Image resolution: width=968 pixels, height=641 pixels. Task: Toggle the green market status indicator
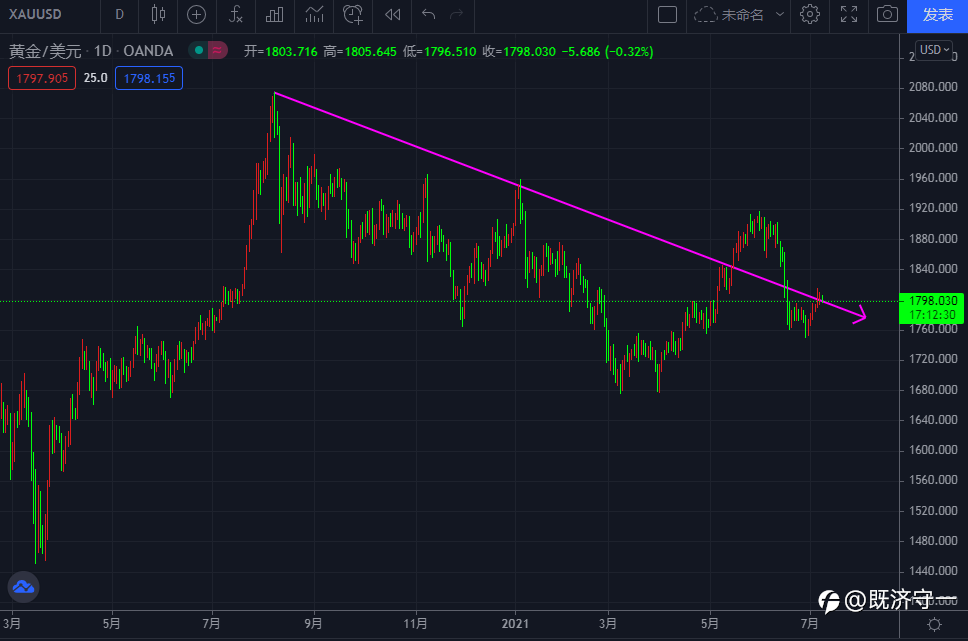tap(198, 51)
